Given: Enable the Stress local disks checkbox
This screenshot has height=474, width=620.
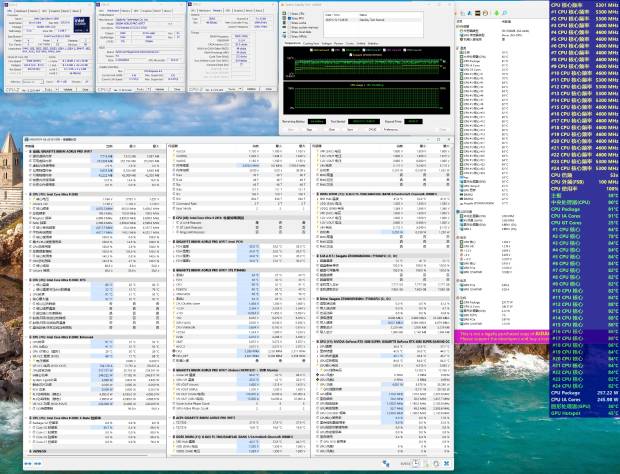Looking at the screenshot, I should 289,32.
